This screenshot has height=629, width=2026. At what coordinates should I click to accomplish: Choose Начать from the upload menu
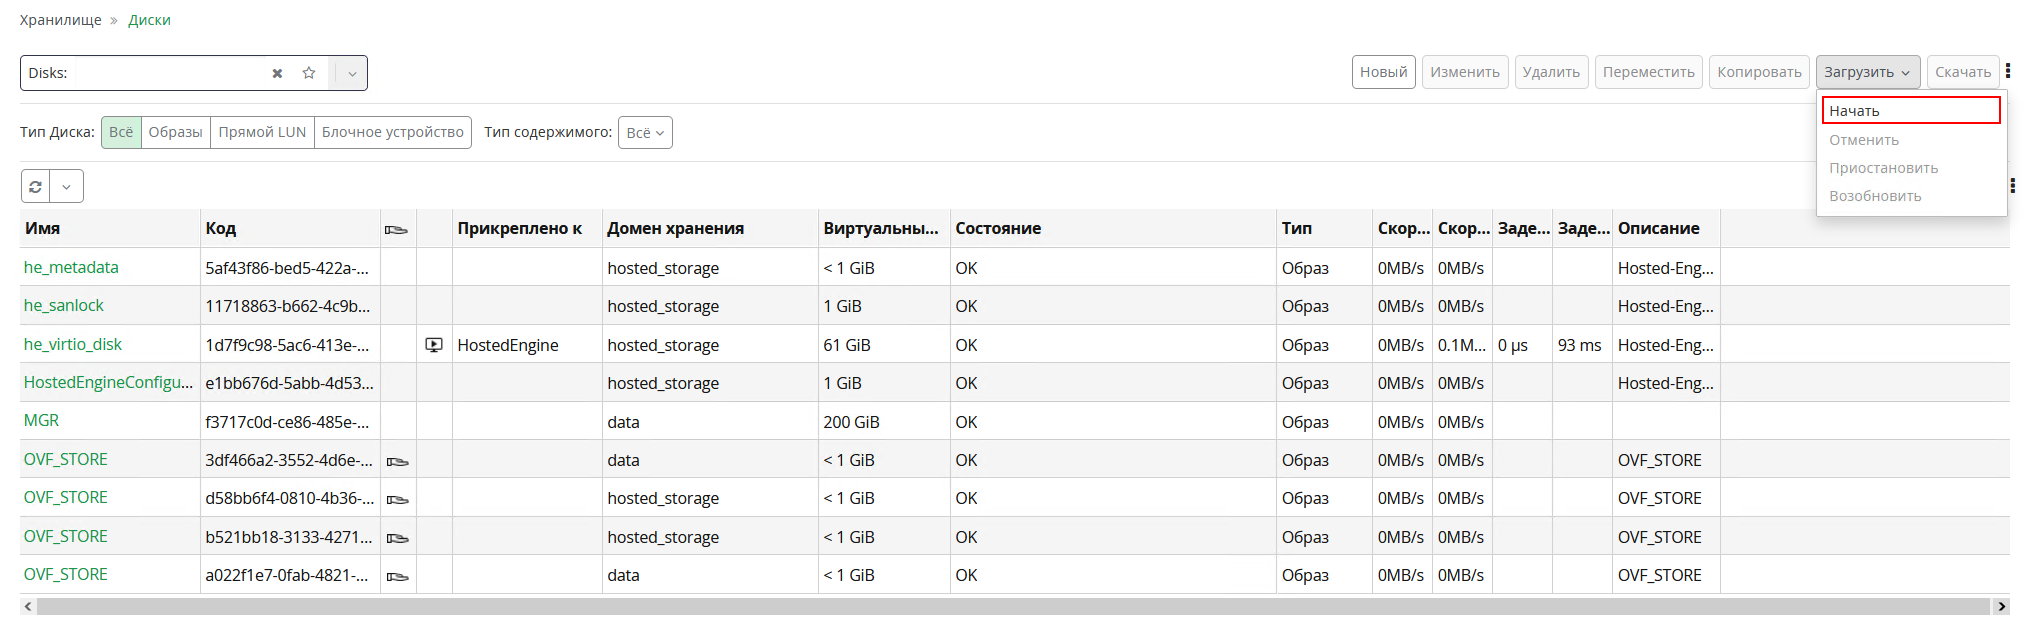pyautogui.click(x=1911, y=110)
